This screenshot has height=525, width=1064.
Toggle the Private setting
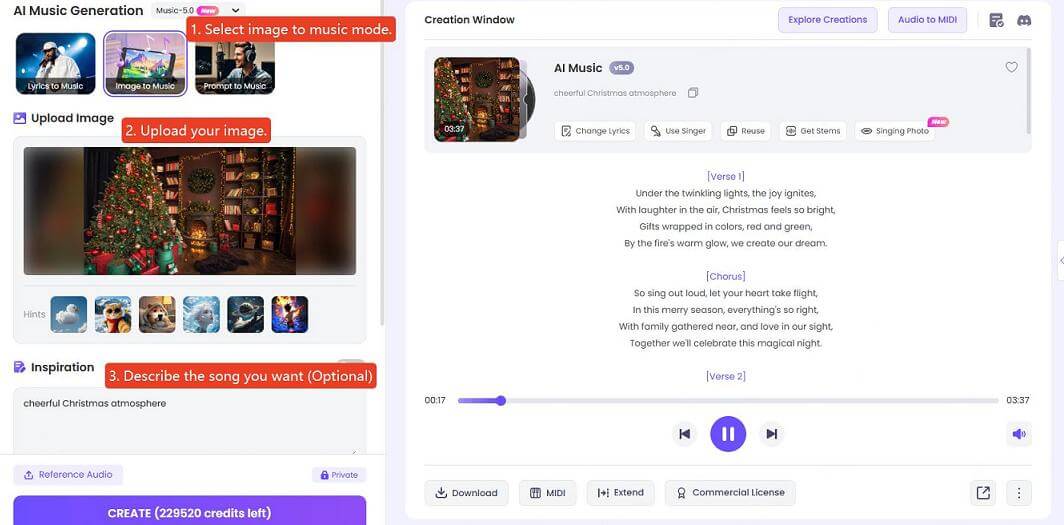pyautogui.click(x=339, y=475)
